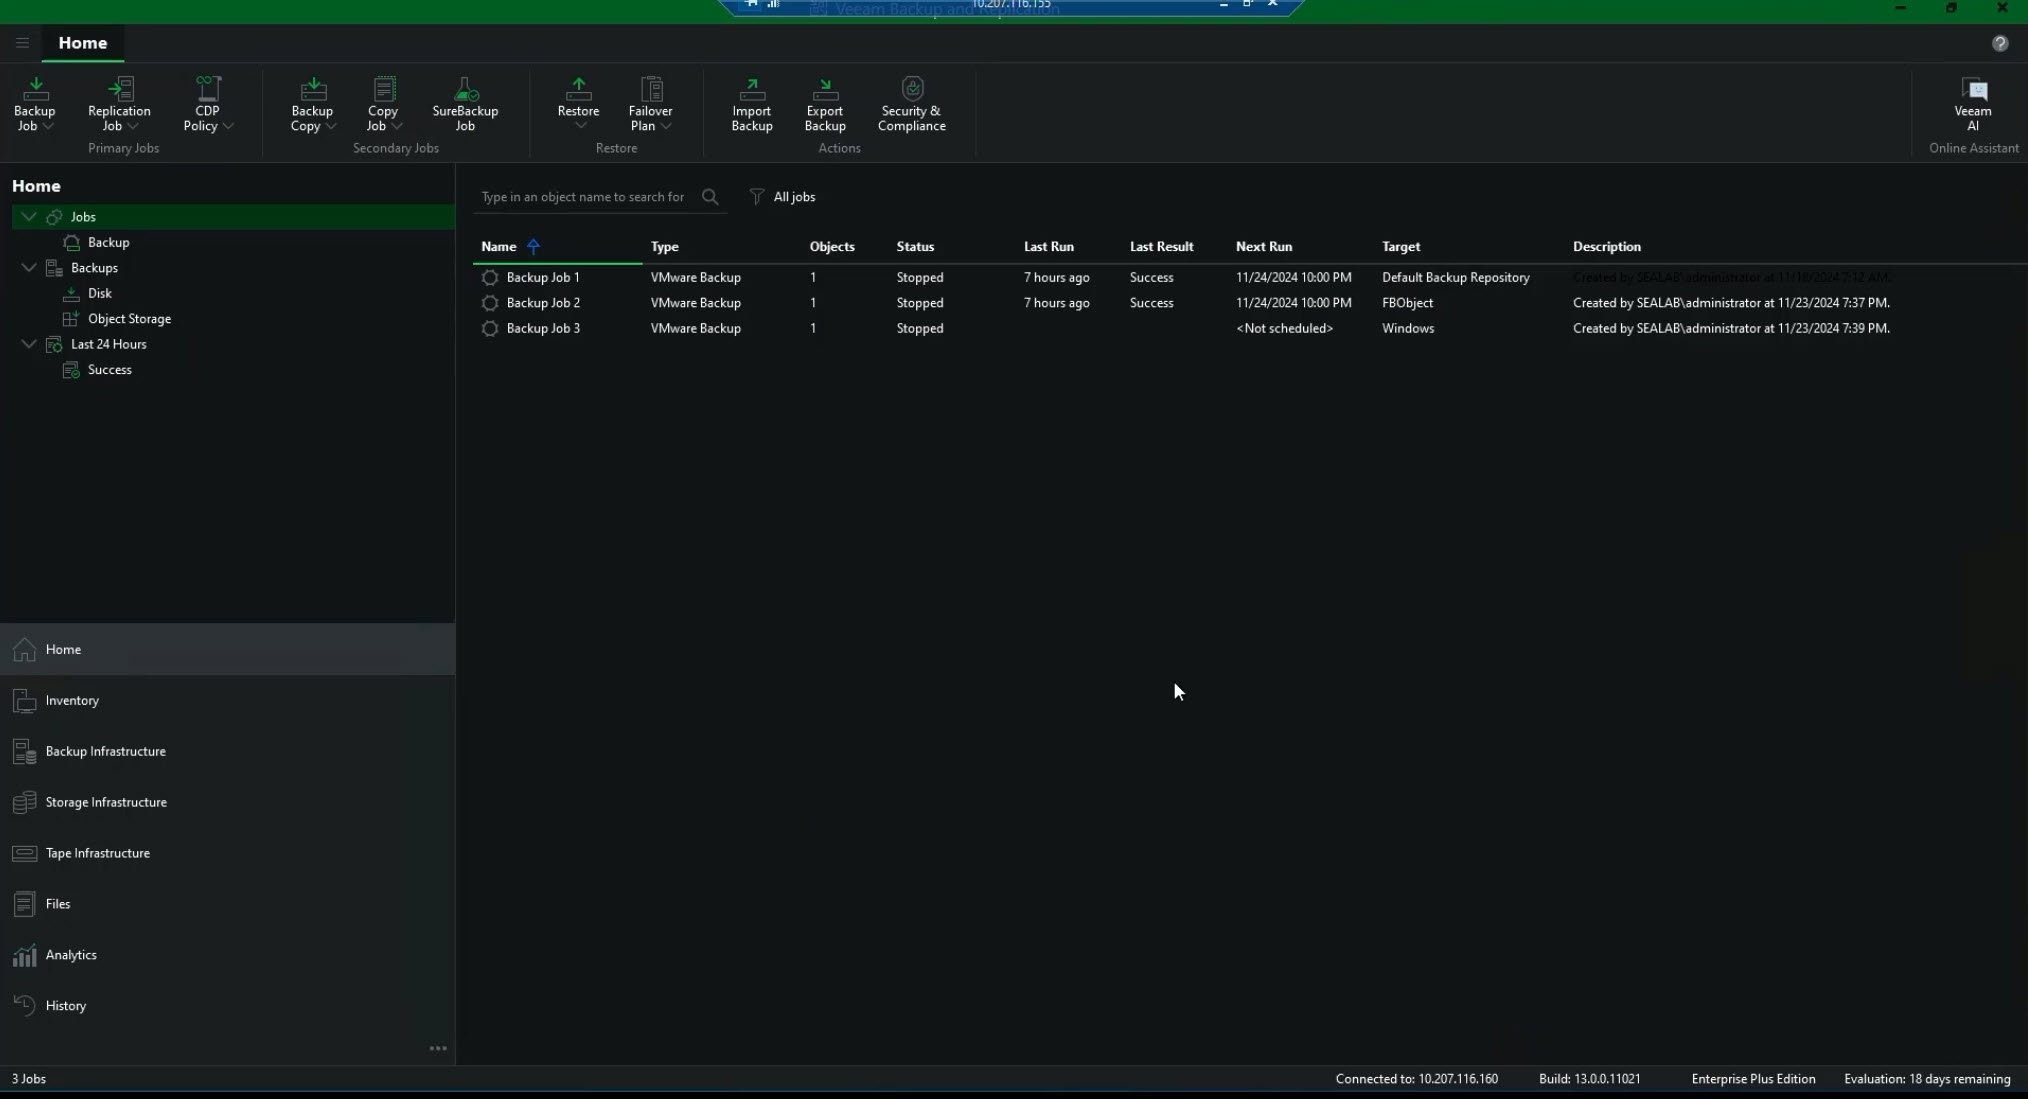This screenshot has width=2028, height=1099.
Task: Open the Copy Job ribbon button
Action: pos(383,103)
